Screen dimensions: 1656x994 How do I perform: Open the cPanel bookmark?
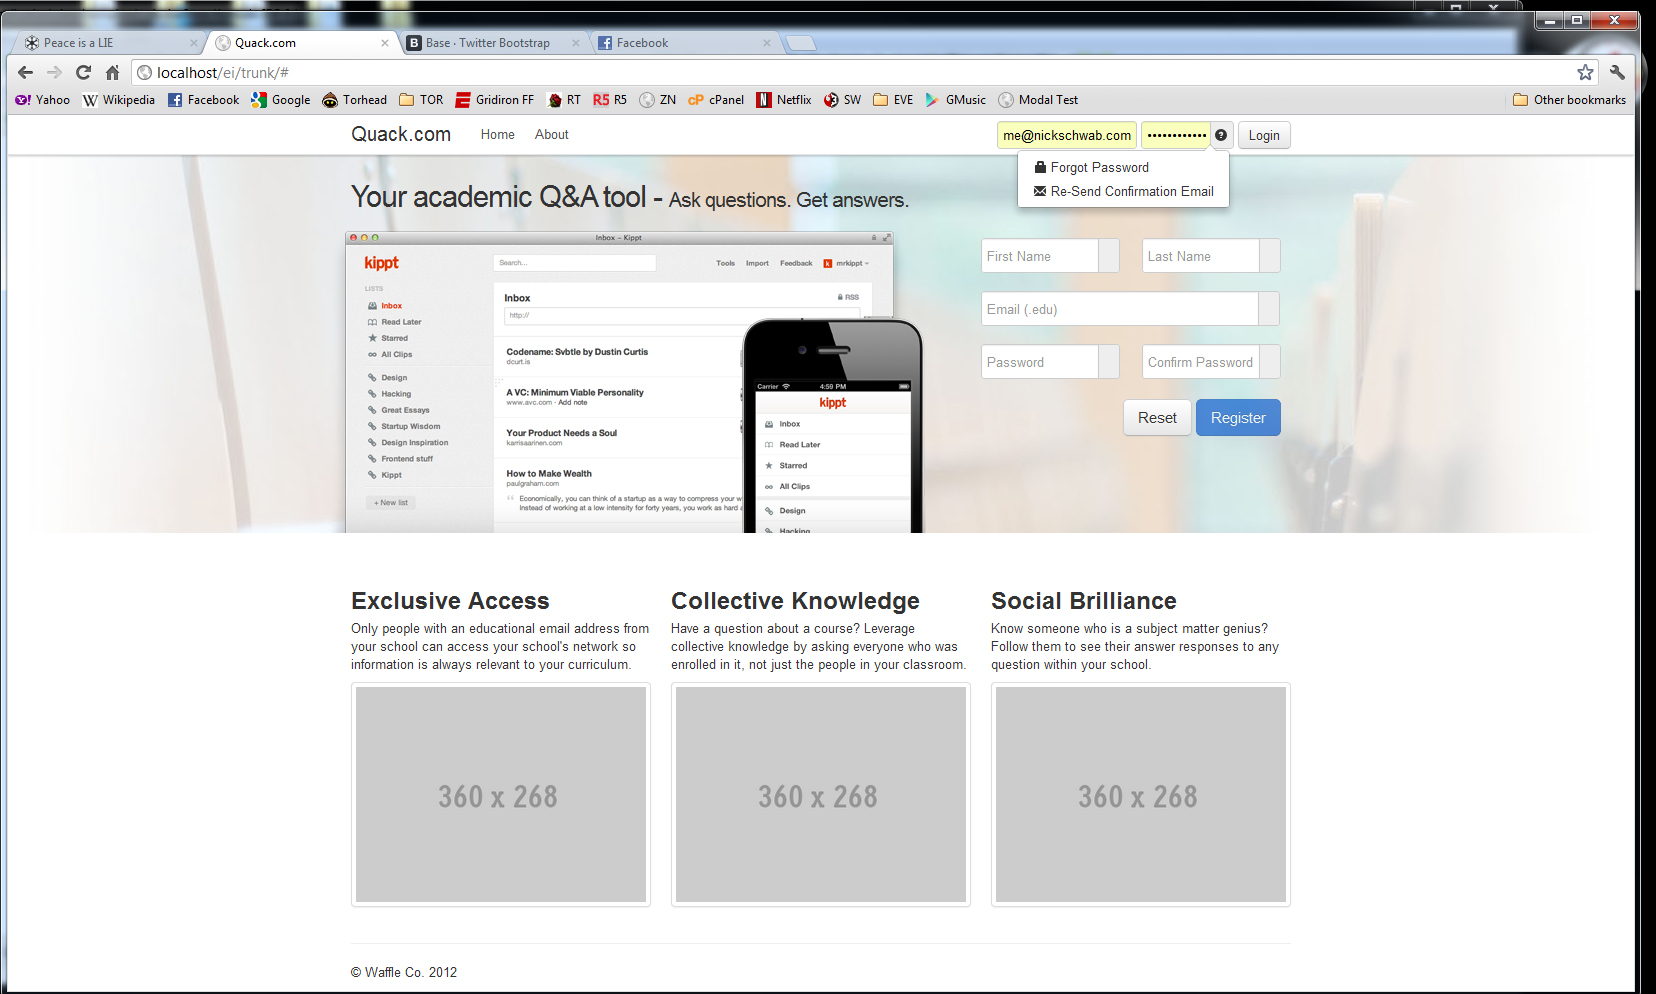(x=716, y=100)
